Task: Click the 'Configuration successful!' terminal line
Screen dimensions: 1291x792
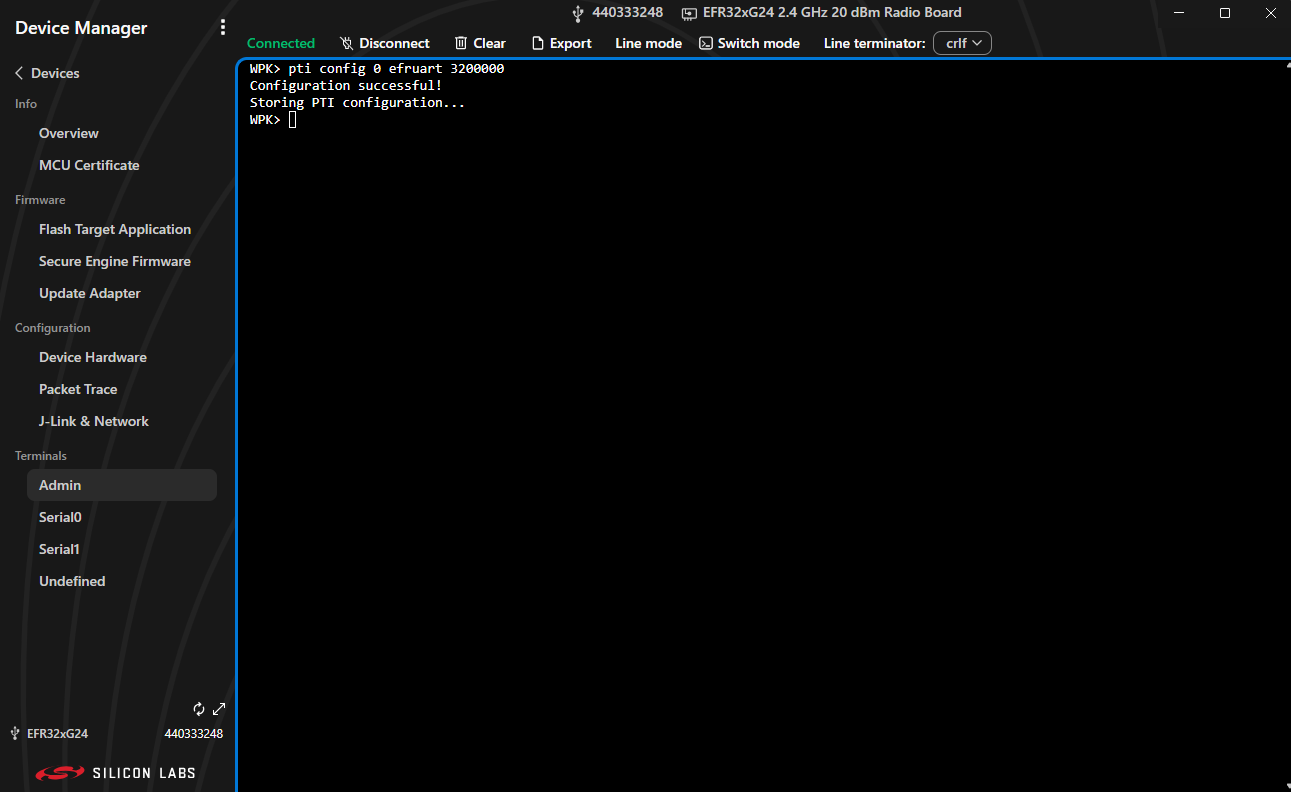Action: pos(346,86)
